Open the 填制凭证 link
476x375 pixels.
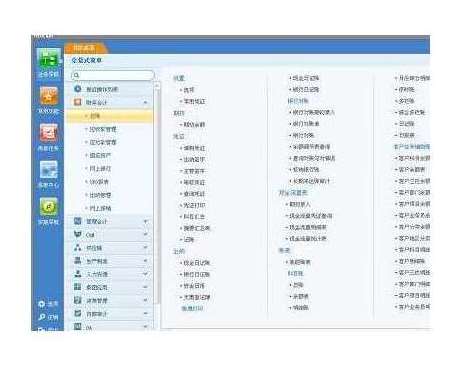pos(194,148)
